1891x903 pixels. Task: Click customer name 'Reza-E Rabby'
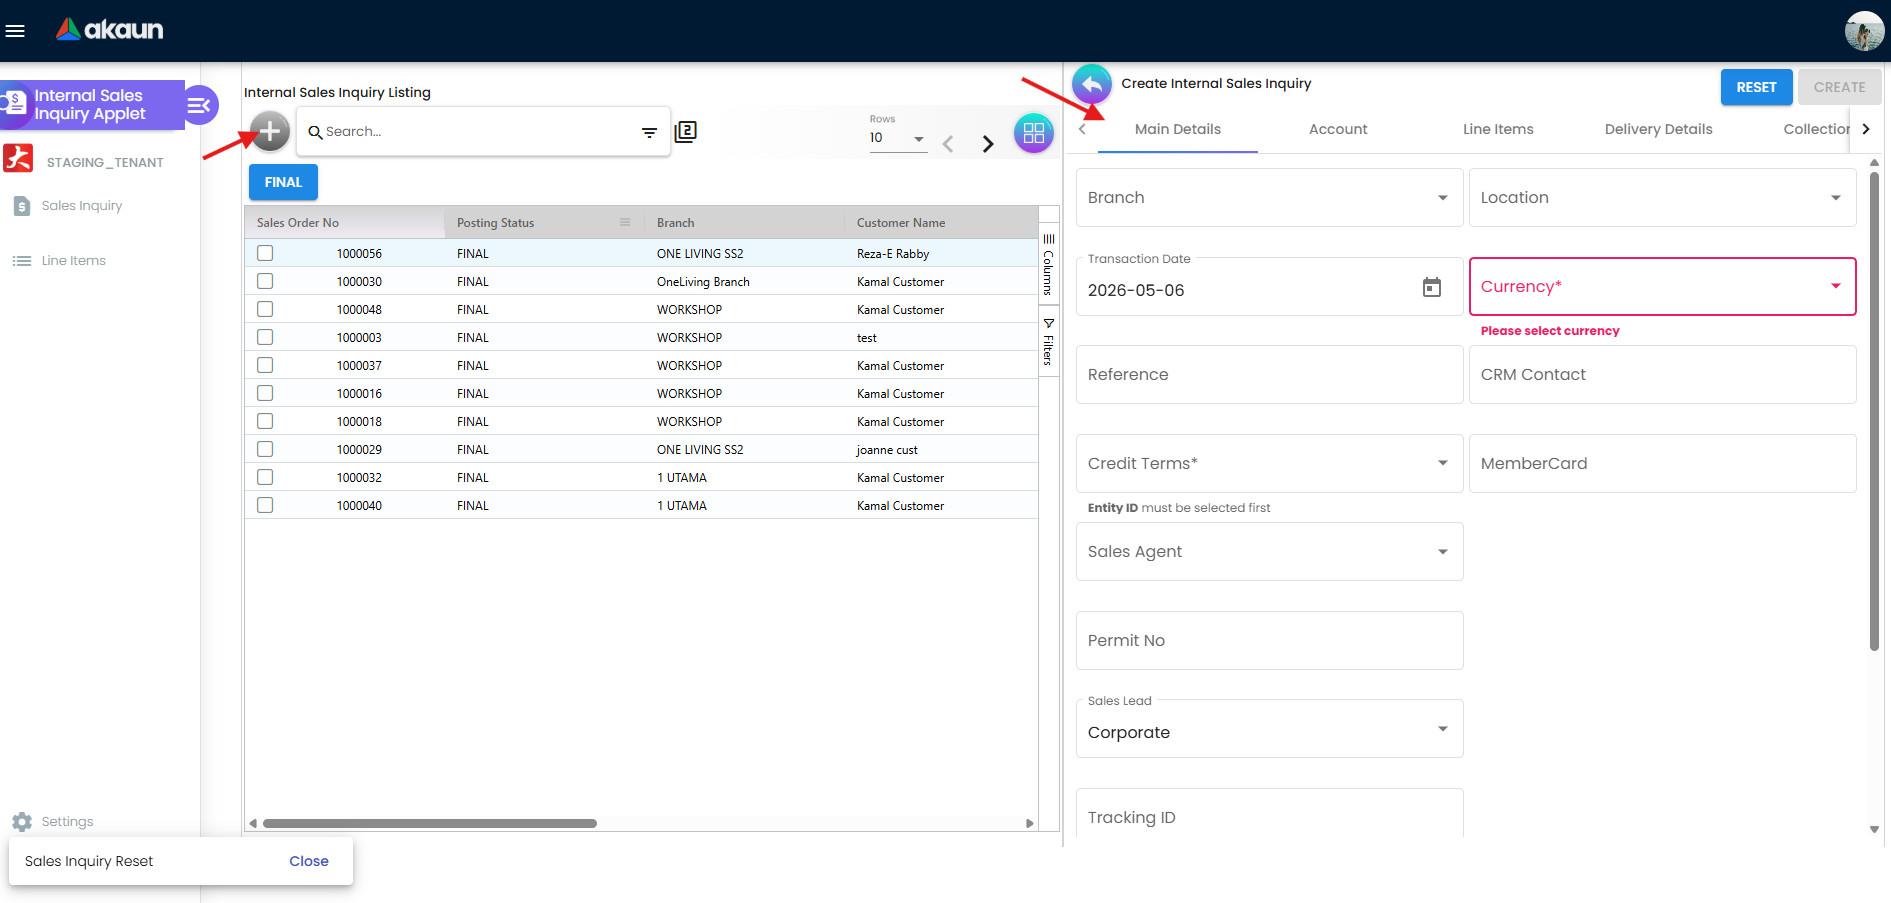coord(893,254)
